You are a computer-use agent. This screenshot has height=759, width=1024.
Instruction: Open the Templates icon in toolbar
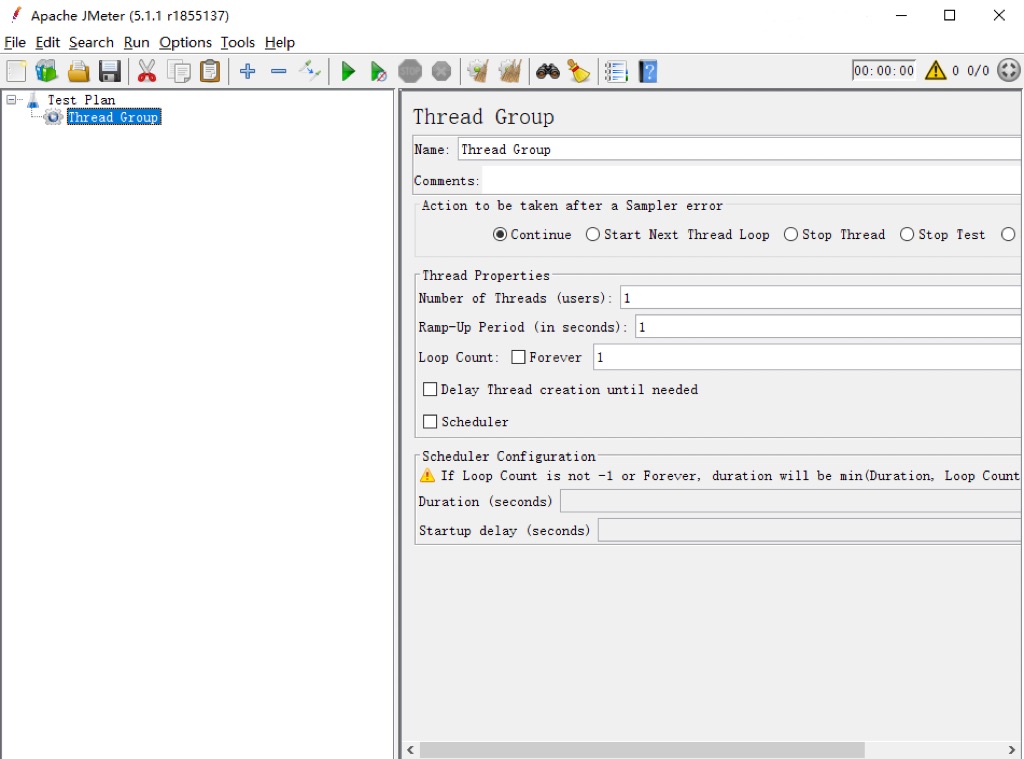[x=46, y=71]
